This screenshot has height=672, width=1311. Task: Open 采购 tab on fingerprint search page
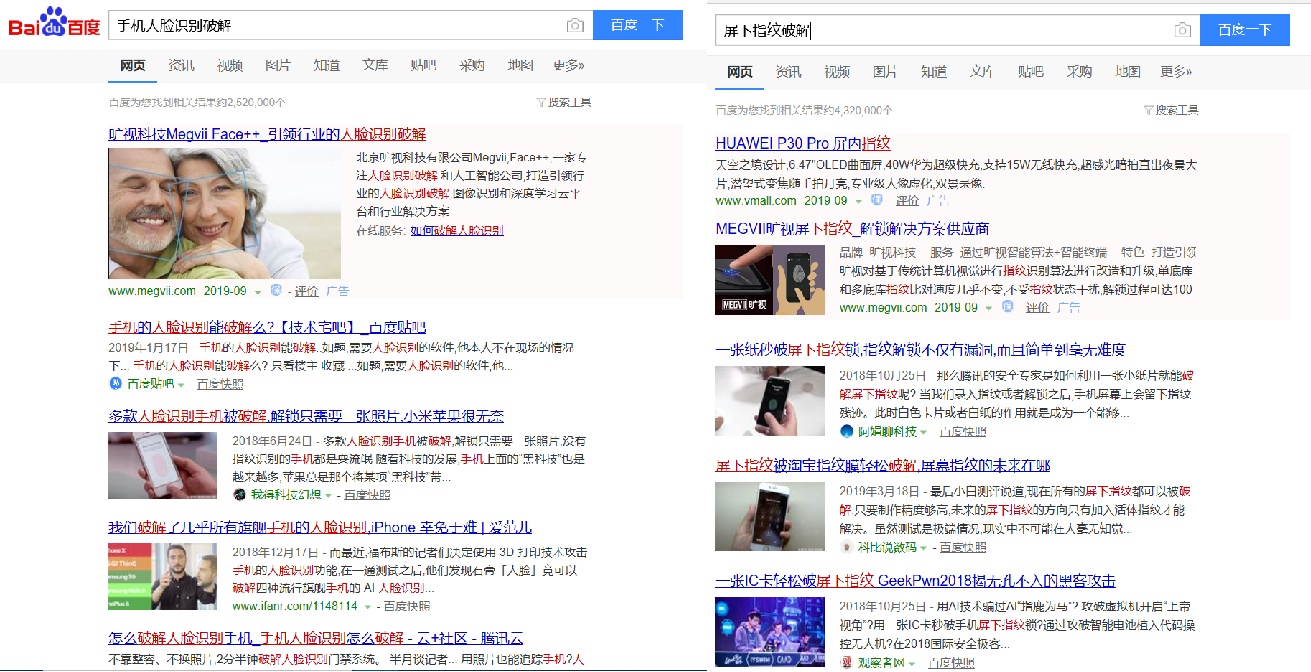(1079, 72)
